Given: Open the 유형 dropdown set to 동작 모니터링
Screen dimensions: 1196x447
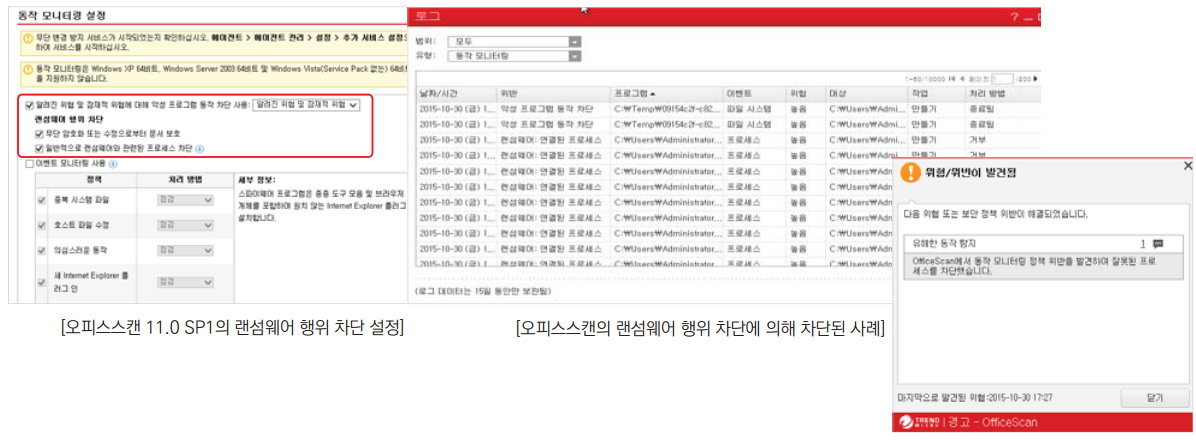Looking at the screenshot, I should point(513,56).
